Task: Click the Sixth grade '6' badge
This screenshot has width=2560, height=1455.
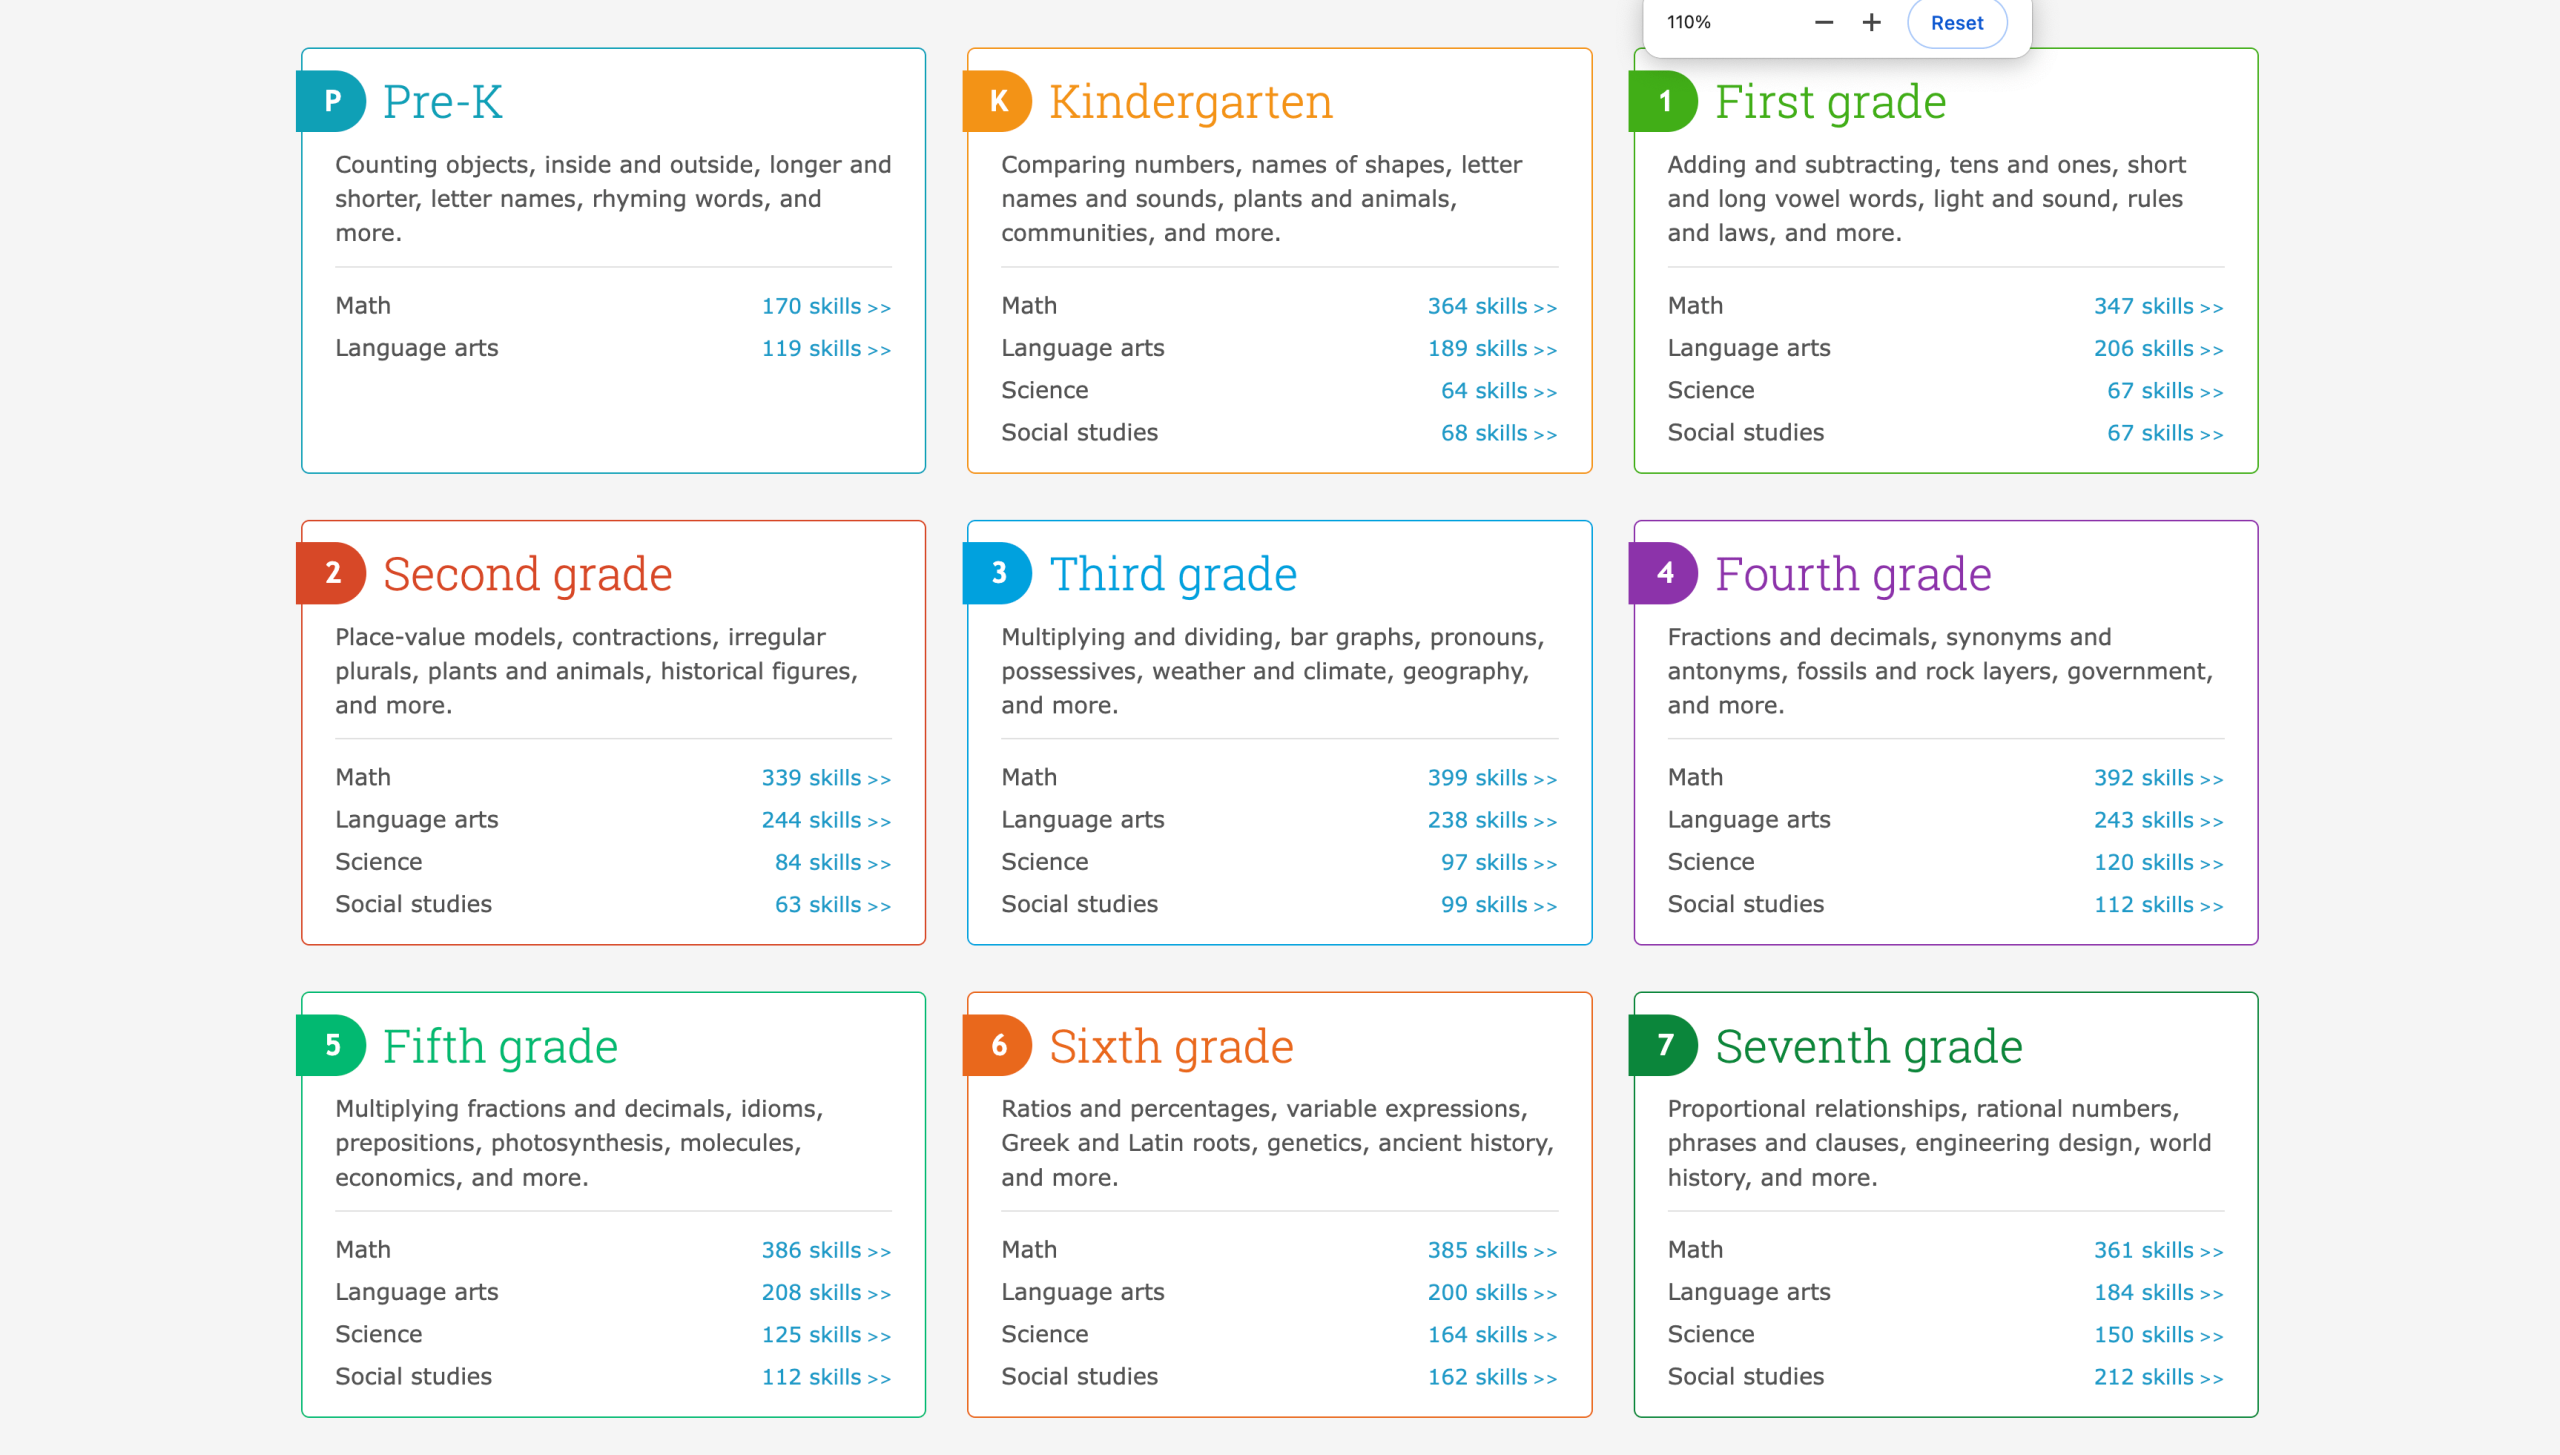Action: pyautogui.click(x=997, y=1045)
